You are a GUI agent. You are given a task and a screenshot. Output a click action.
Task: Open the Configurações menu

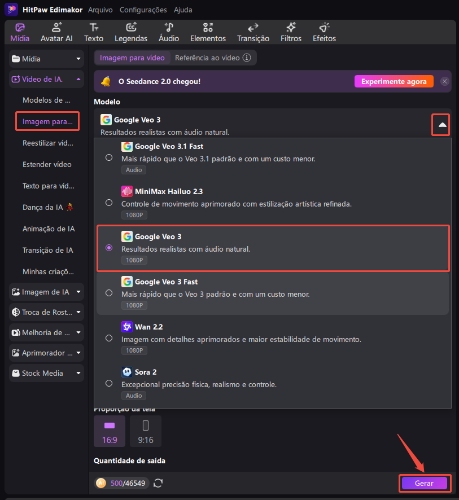pyautogui.click(x=143, y=10)
